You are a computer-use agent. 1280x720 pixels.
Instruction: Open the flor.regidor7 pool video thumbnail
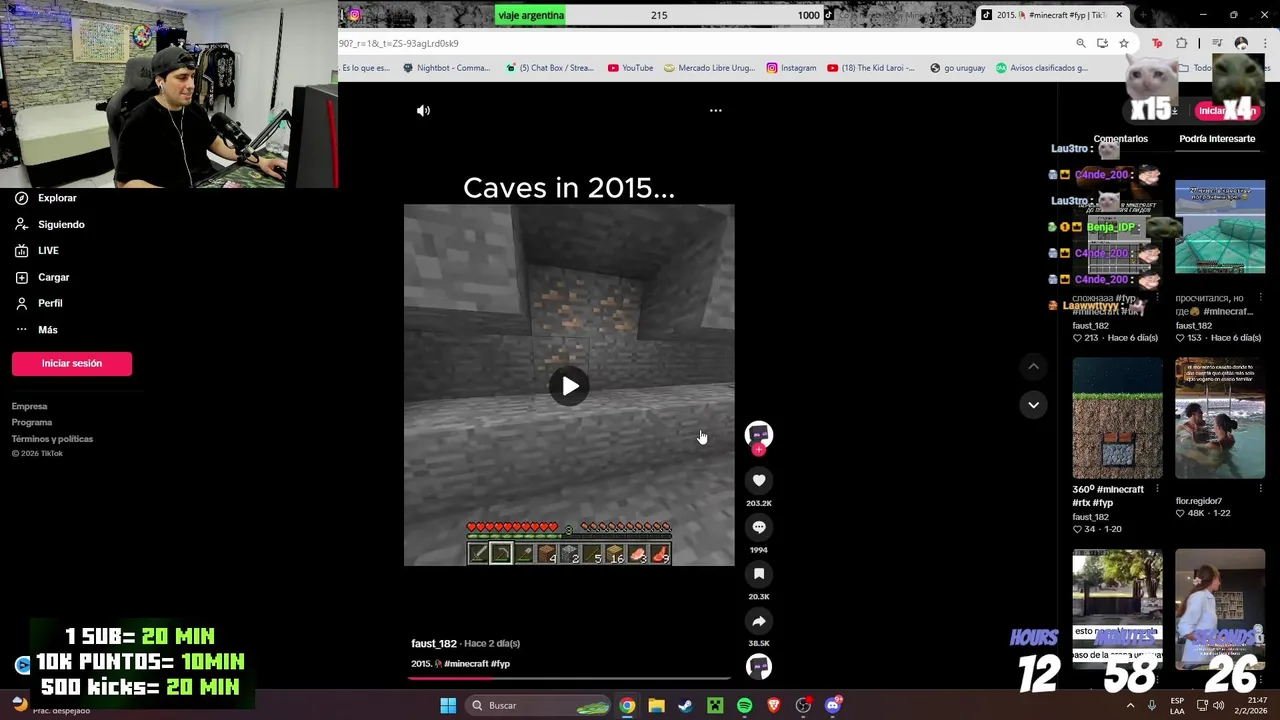tap(1220, 419)
